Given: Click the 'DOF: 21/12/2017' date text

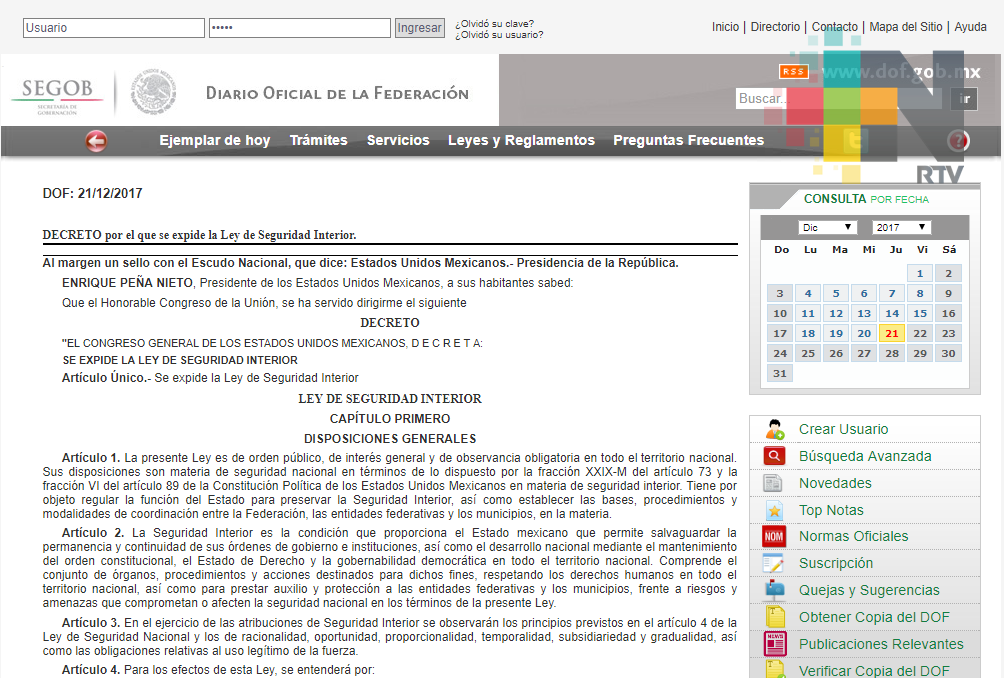Looking at the screenshot, I should [x=92, y=193].
